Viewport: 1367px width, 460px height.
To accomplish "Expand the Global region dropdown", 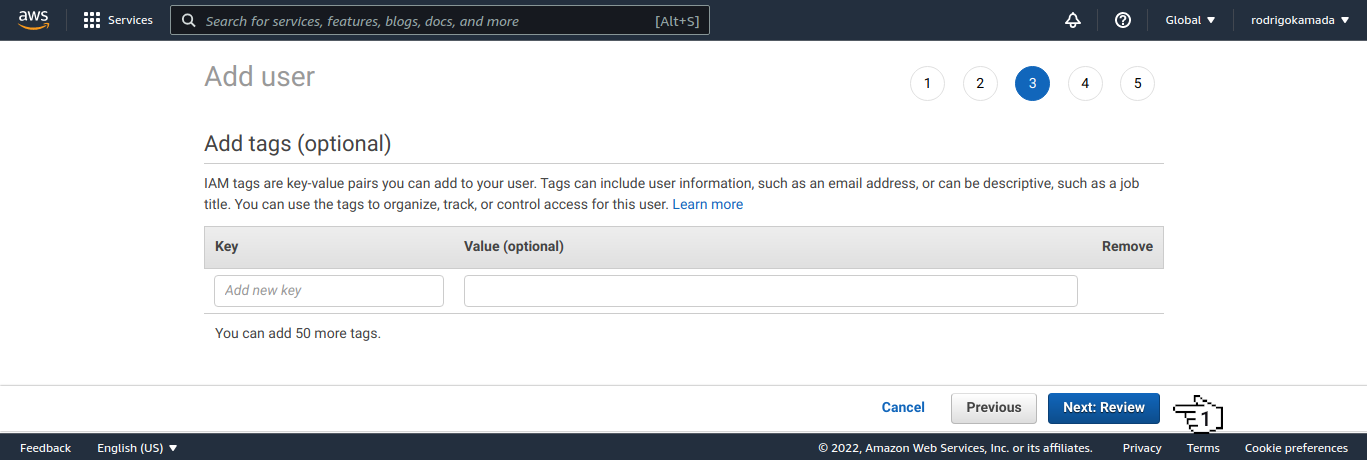I will [x=1190, y=20].
